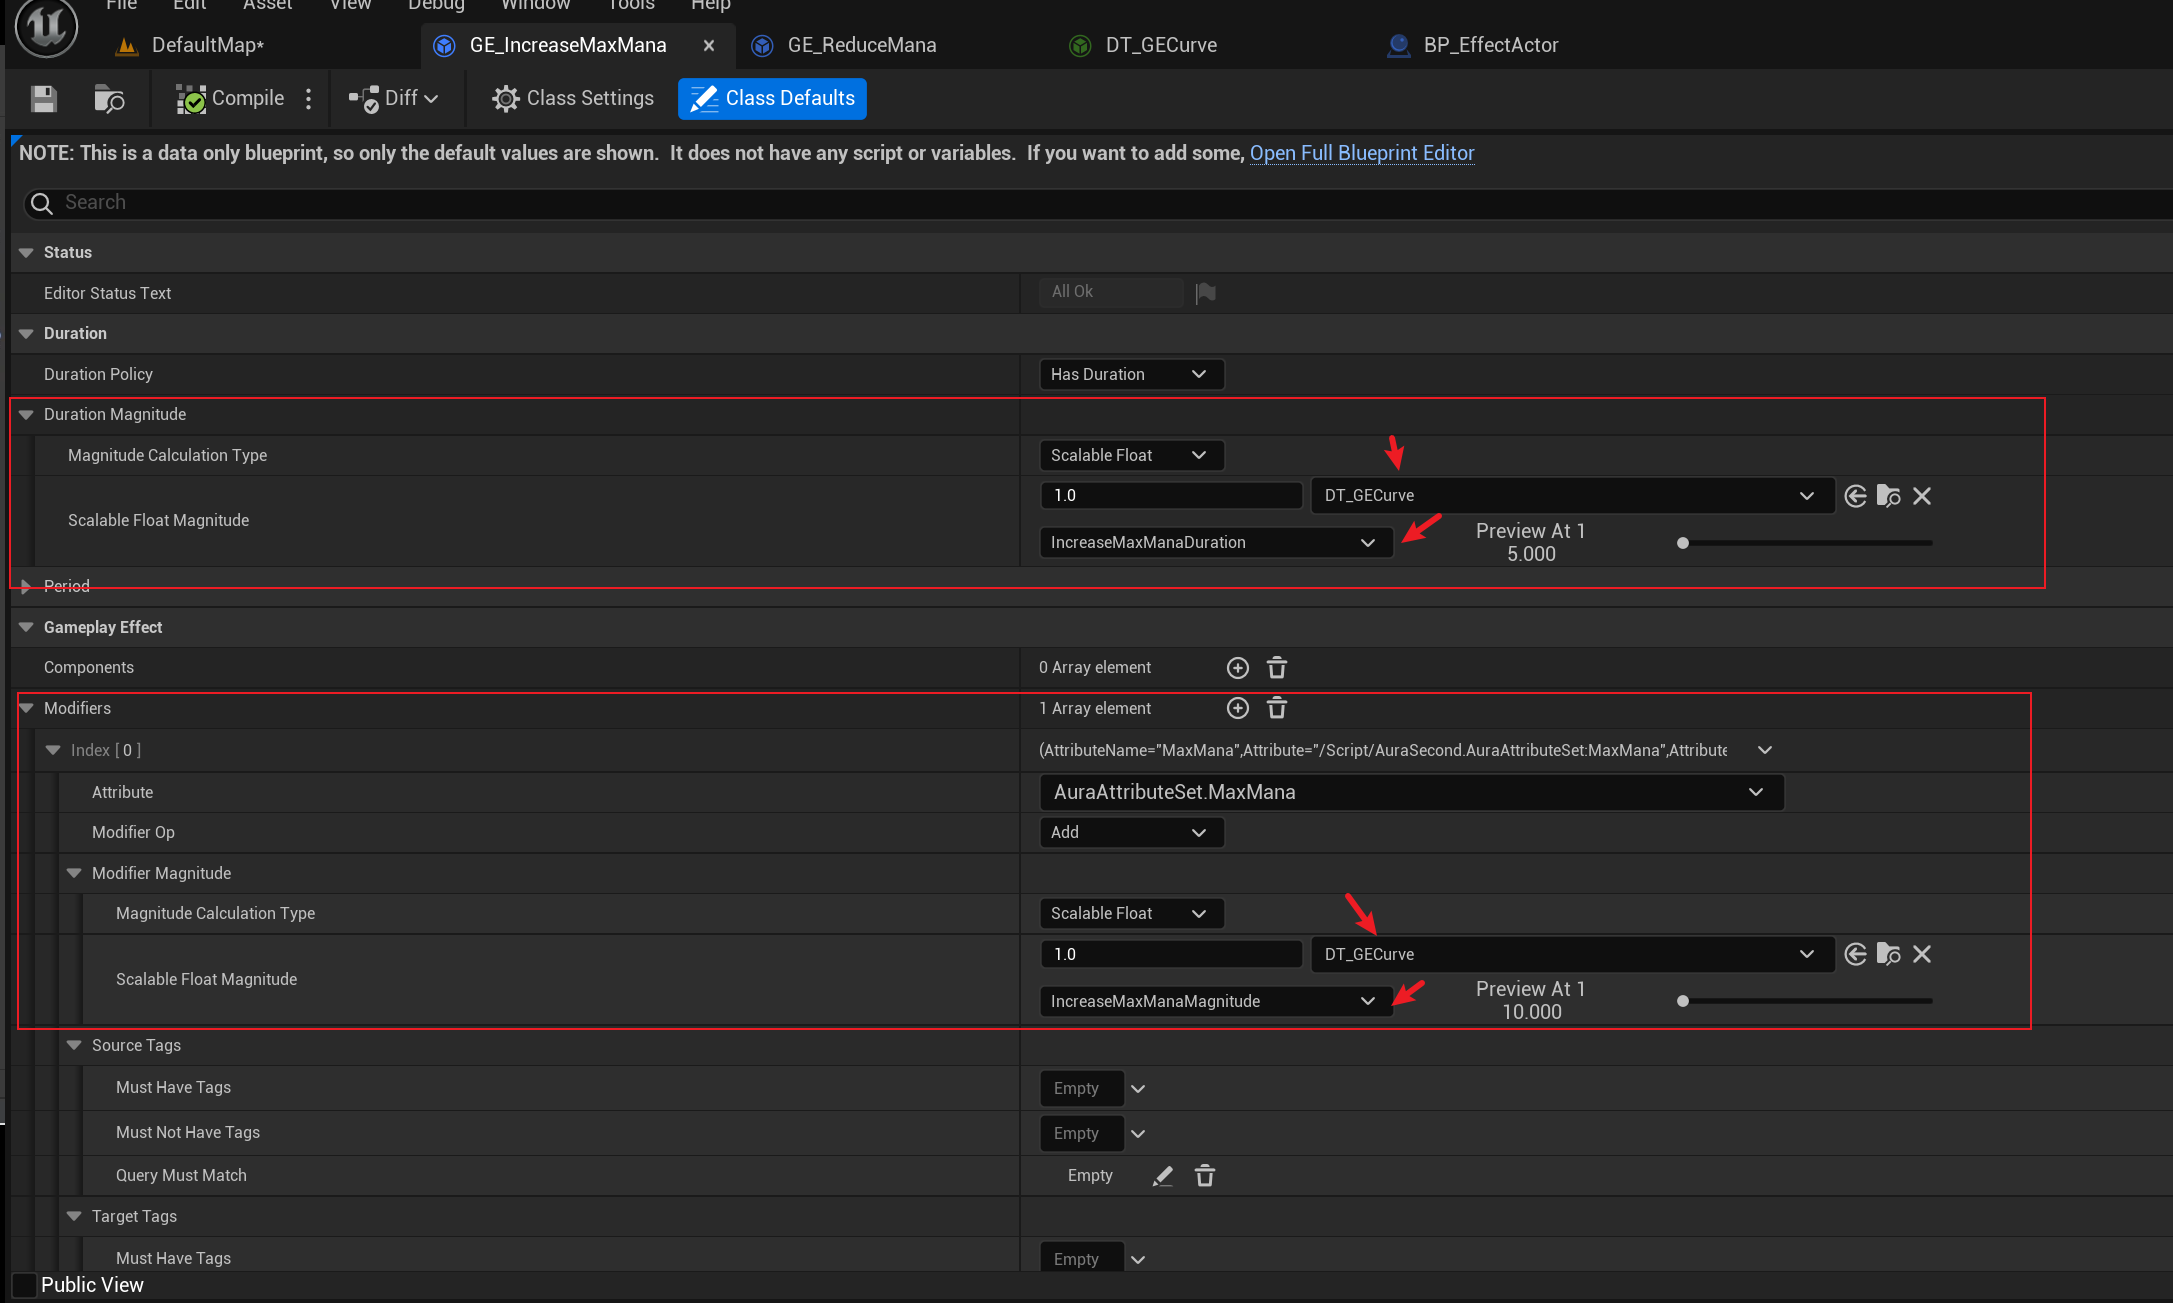
Task: Click the Compile blueprint button
Action: 231,98
